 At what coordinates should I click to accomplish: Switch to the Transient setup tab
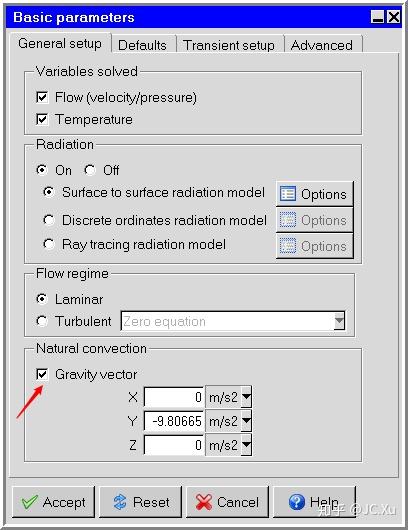pos(230,45)
